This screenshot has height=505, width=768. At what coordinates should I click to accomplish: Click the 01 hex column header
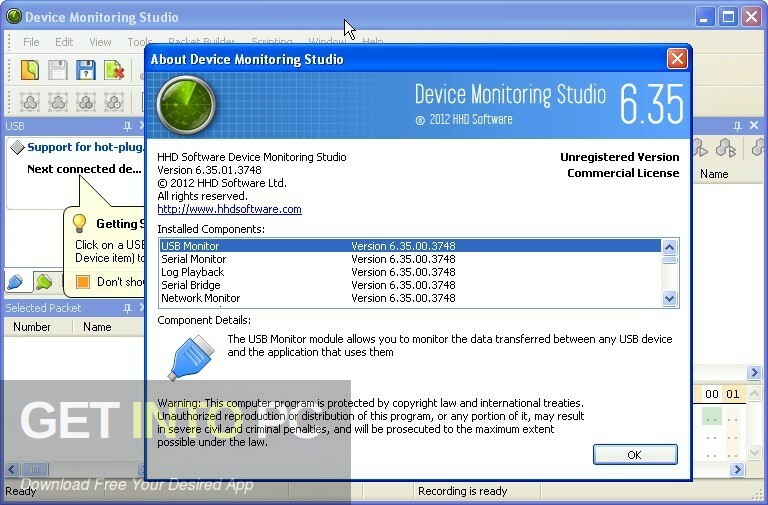[x=733, y=394]
